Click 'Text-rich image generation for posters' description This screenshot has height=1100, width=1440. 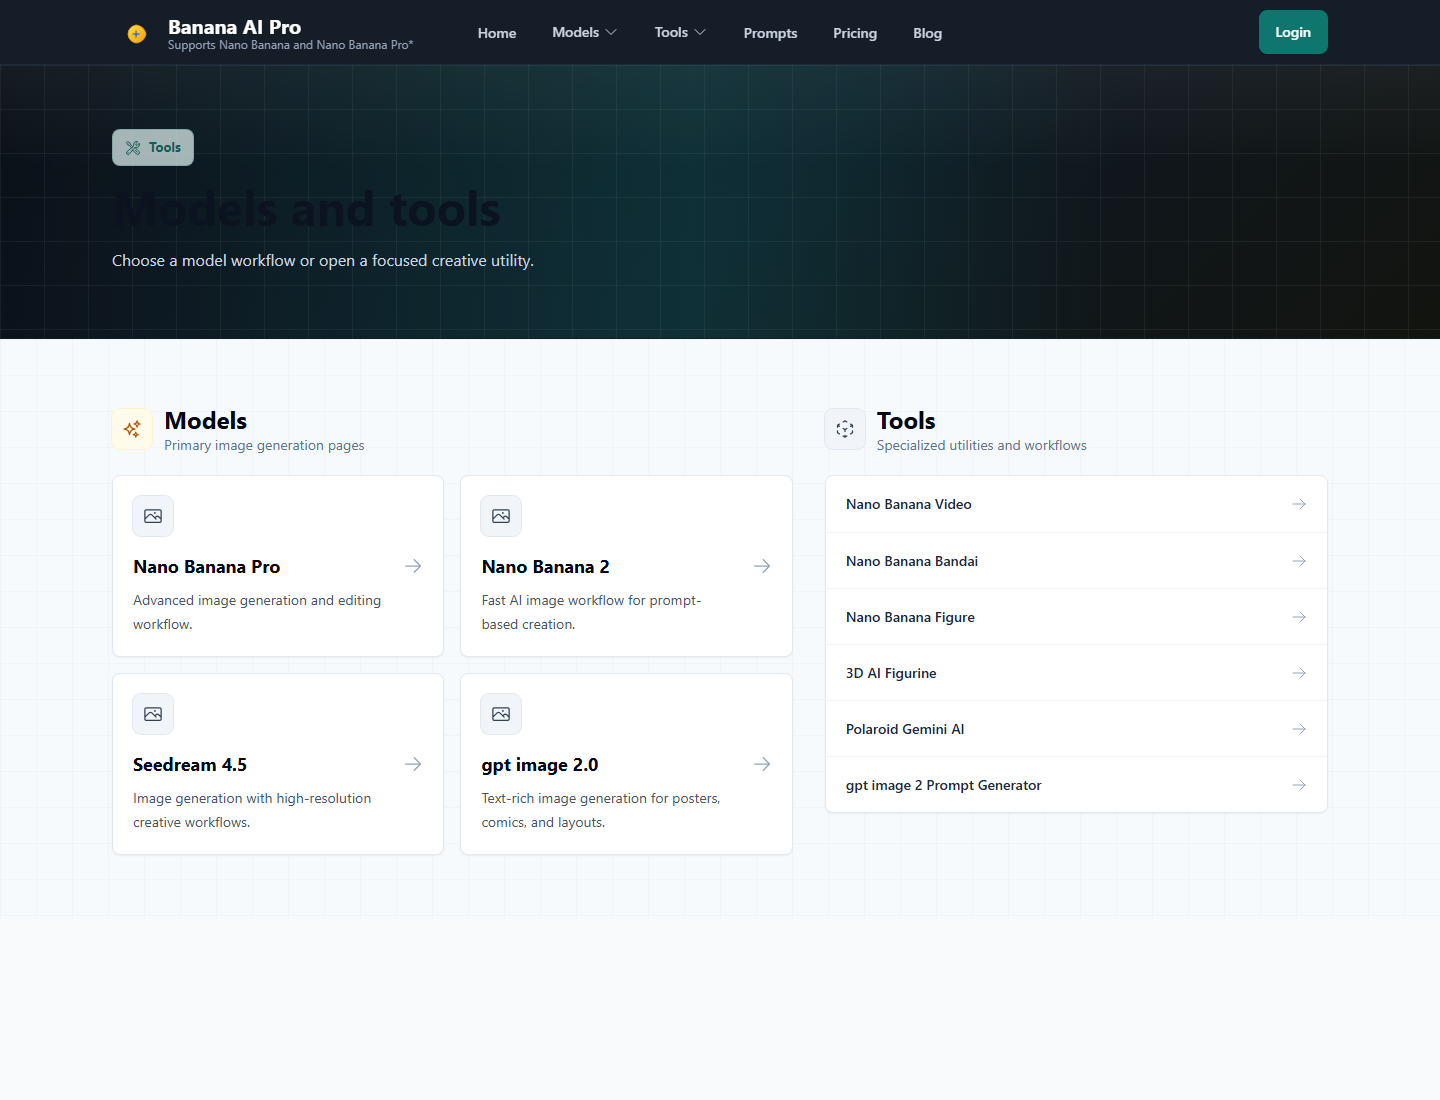601,810
